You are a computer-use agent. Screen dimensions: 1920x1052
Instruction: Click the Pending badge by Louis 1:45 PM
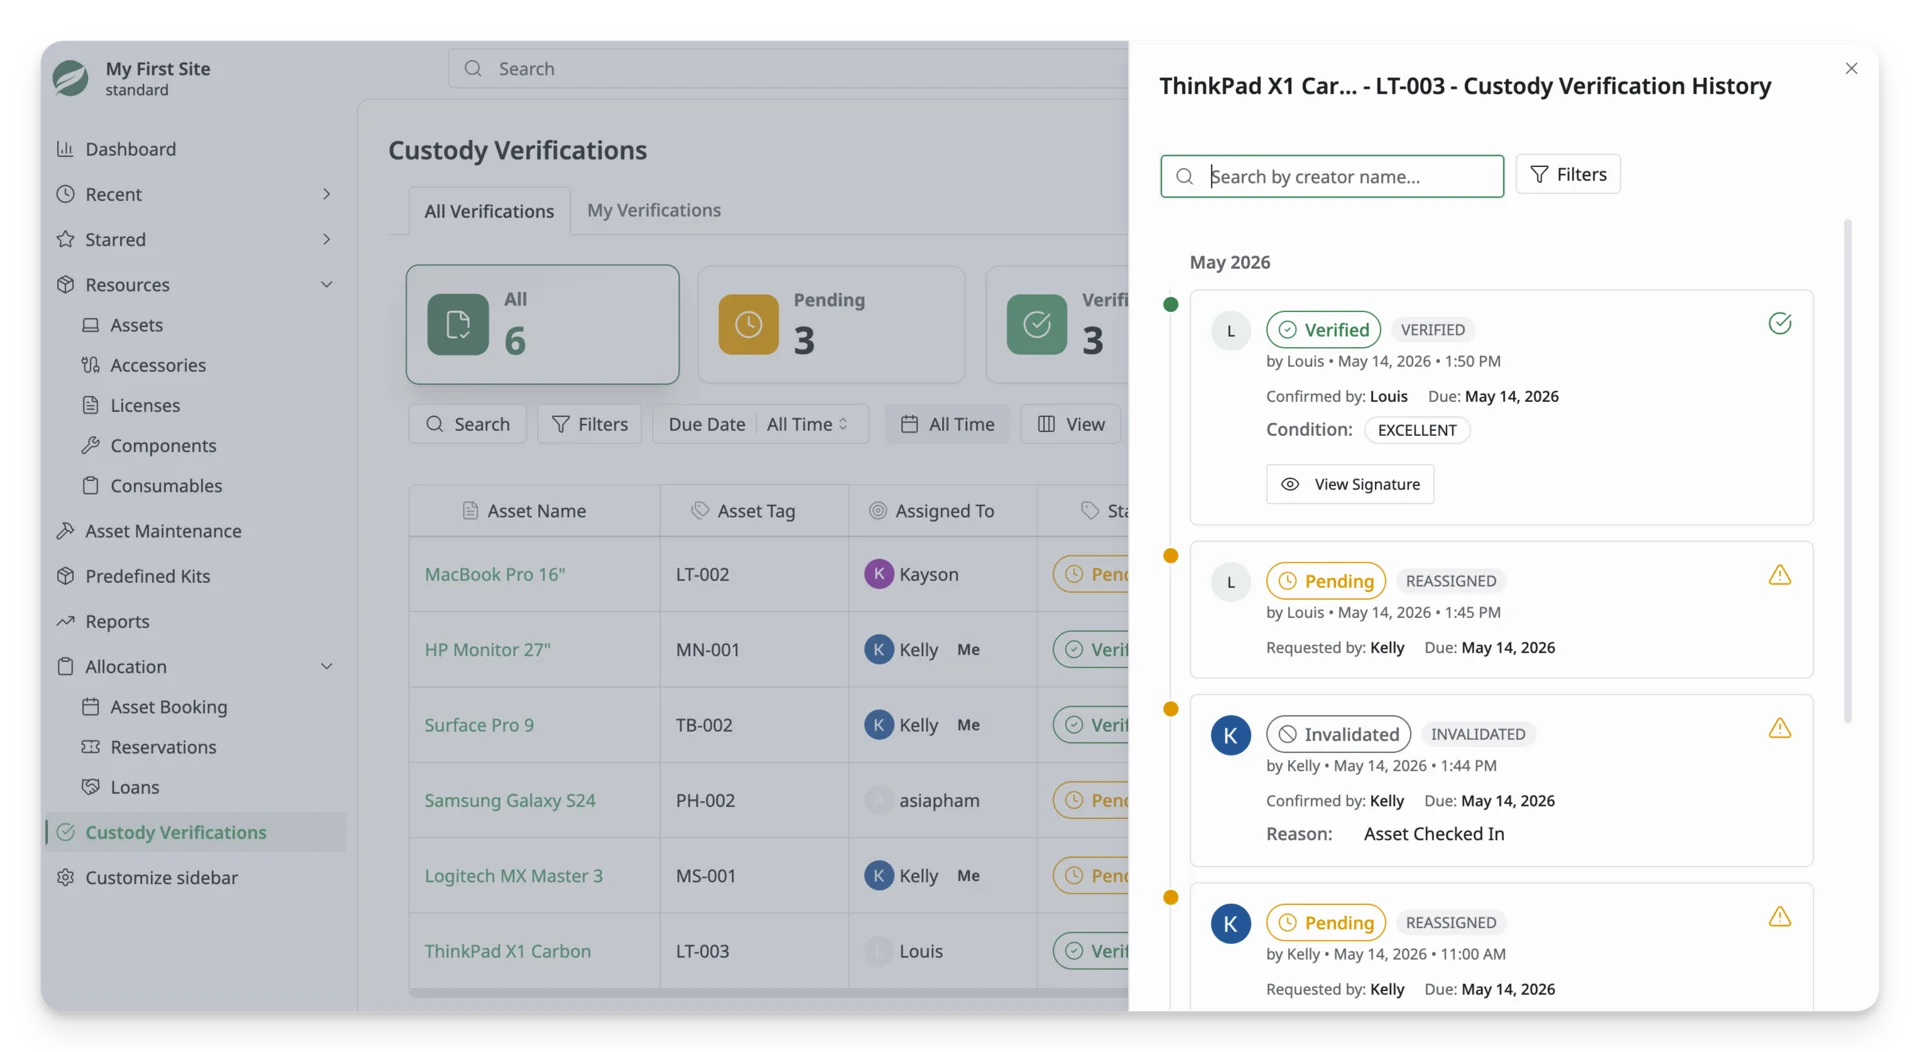pyautogui.click(x=1325, y=581)
